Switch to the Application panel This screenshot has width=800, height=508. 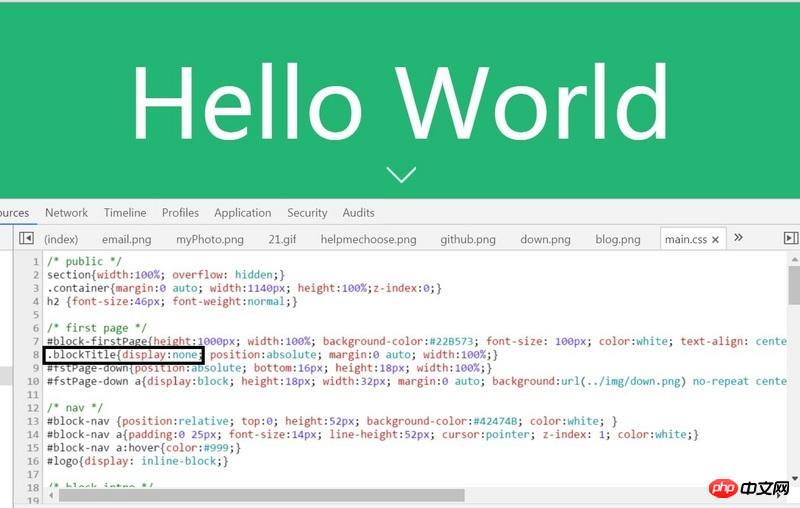tap(242, 213)
